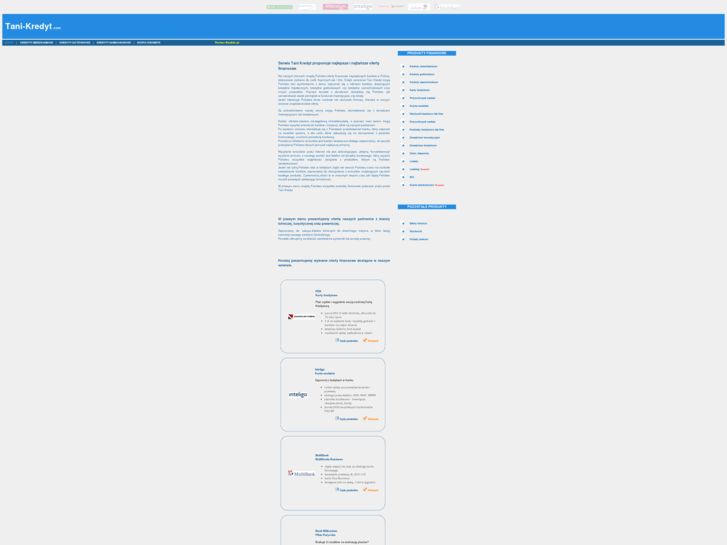Click bullet icon beside Kredyty mieszkaniowe
The width and height of the screenshot is (727, 545).
coord(403,66)
